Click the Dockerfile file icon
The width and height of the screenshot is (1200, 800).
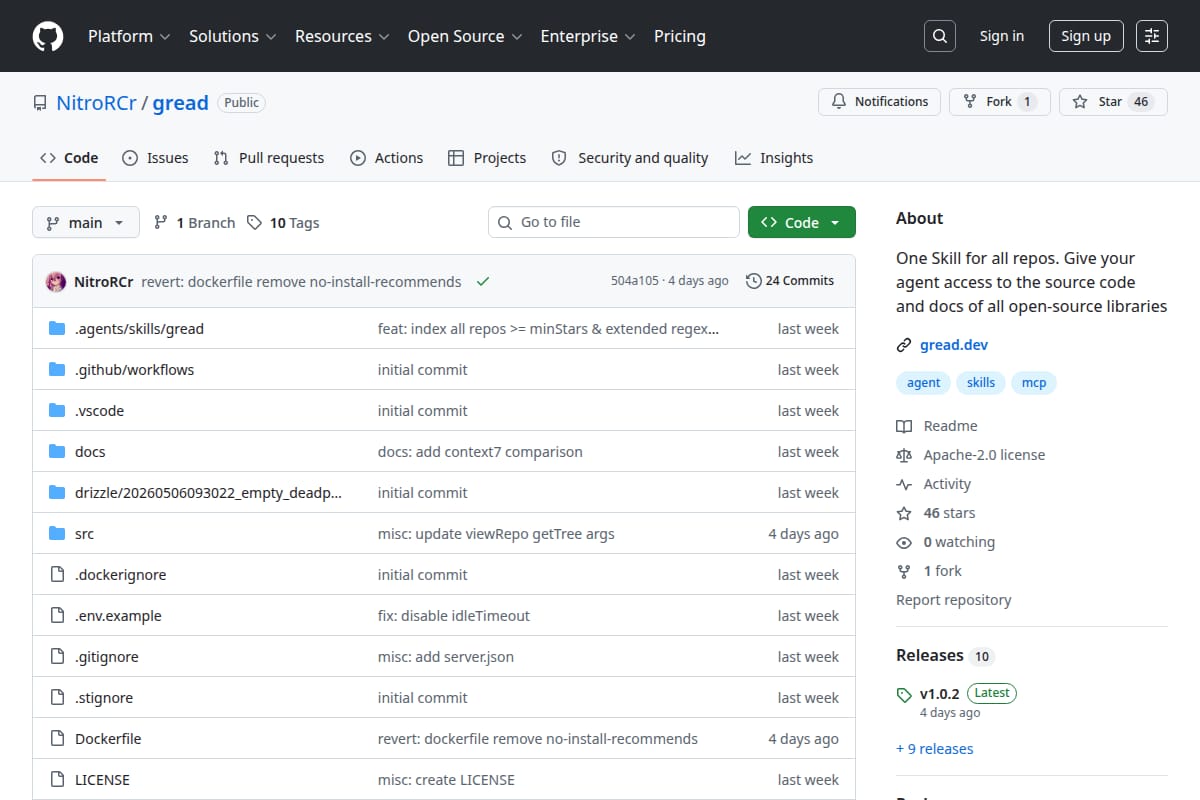57,739
